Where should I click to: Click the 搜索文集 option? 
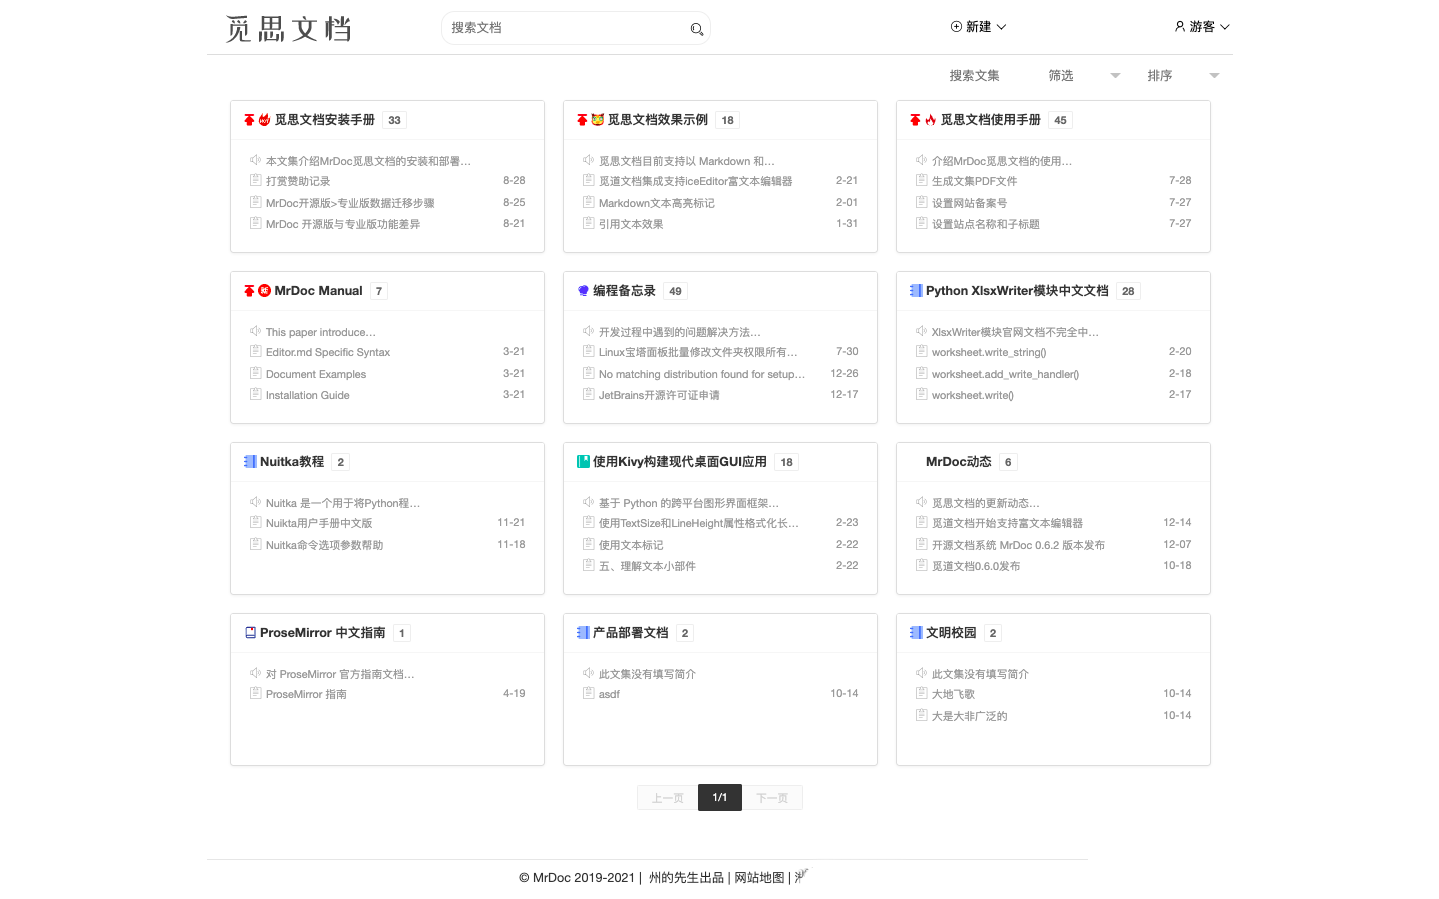[x=974, y=76]
